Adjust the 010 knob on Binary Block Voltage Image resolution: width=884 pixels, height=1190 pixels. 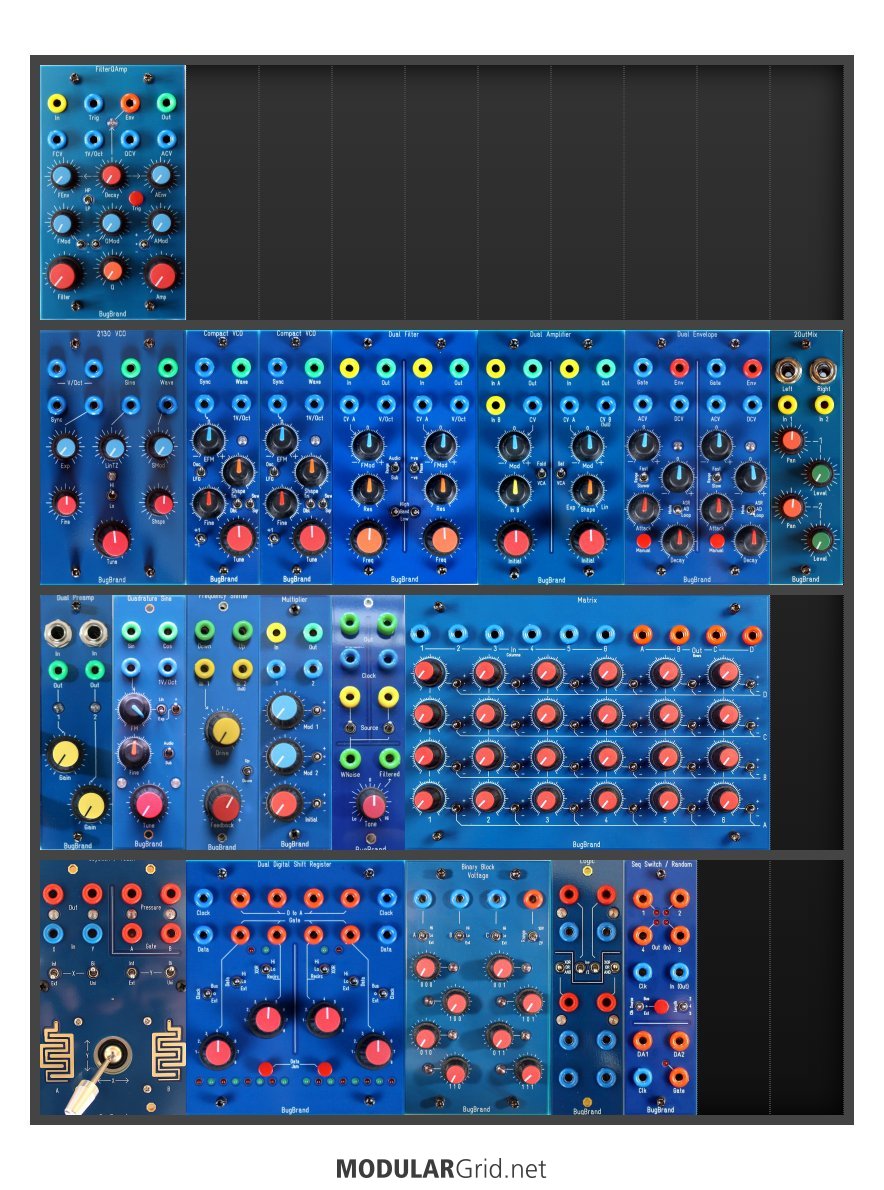coord(425,1037)
